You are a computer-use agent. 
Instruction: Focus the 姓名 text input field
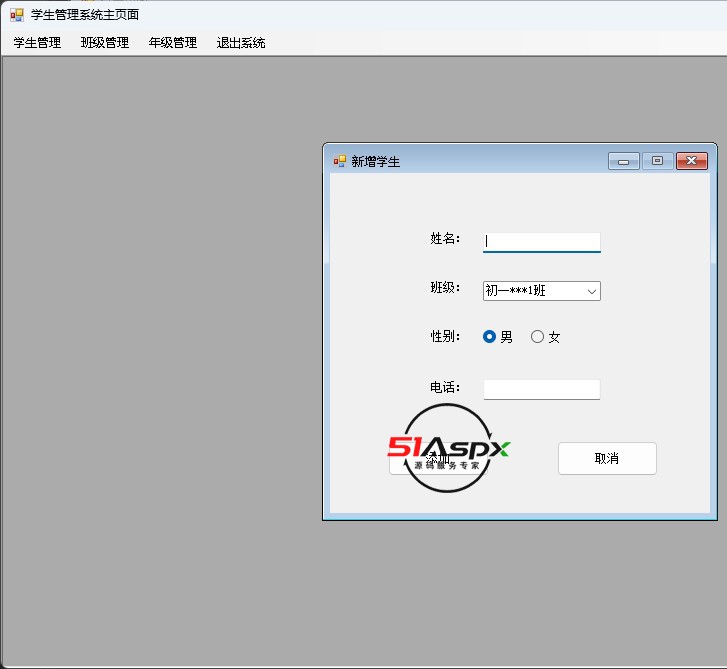(x=542, y=242)
